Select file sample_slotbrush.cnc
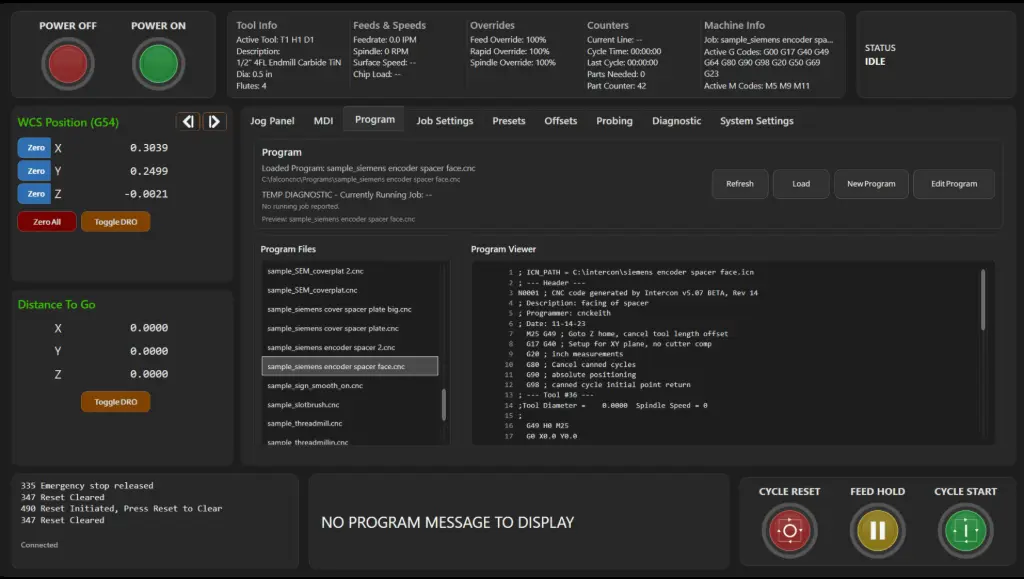Screen dimensions: 1024x579 tap(350, 405)
